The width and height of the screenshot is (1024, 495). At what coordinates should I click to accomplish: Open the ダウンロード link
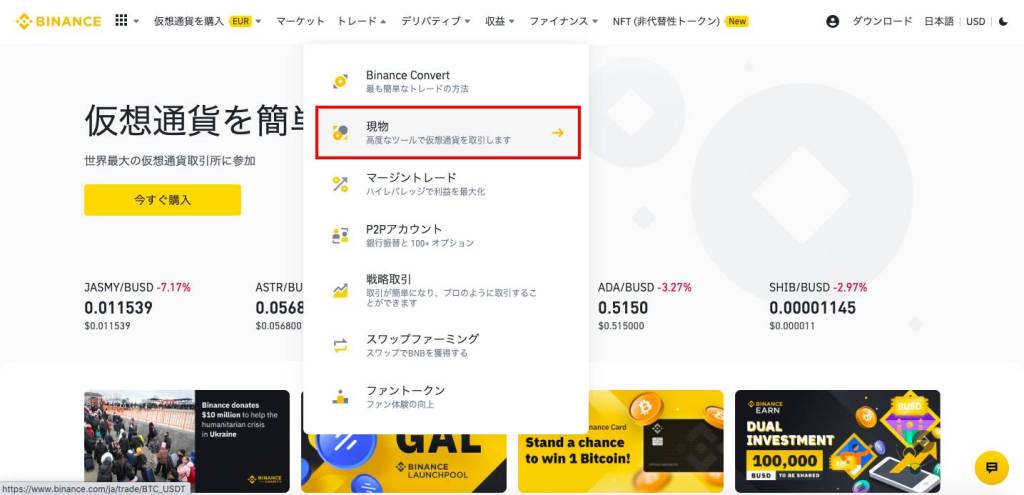(x=882, y=21)
